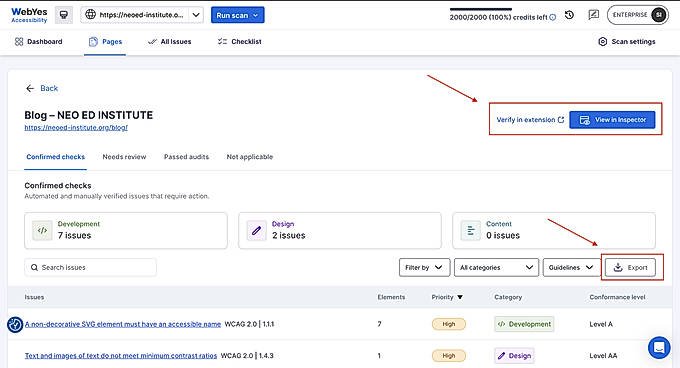
Task: Click the Issues column header
Action: tap(34, 297)
